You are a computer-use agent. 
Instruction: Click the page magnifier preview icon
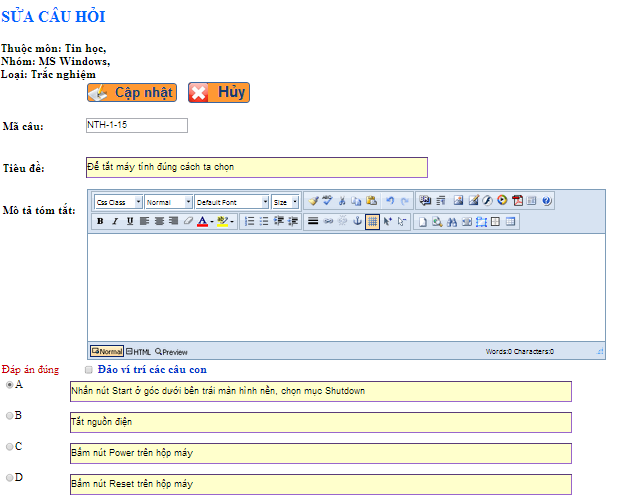pos(437,222)
